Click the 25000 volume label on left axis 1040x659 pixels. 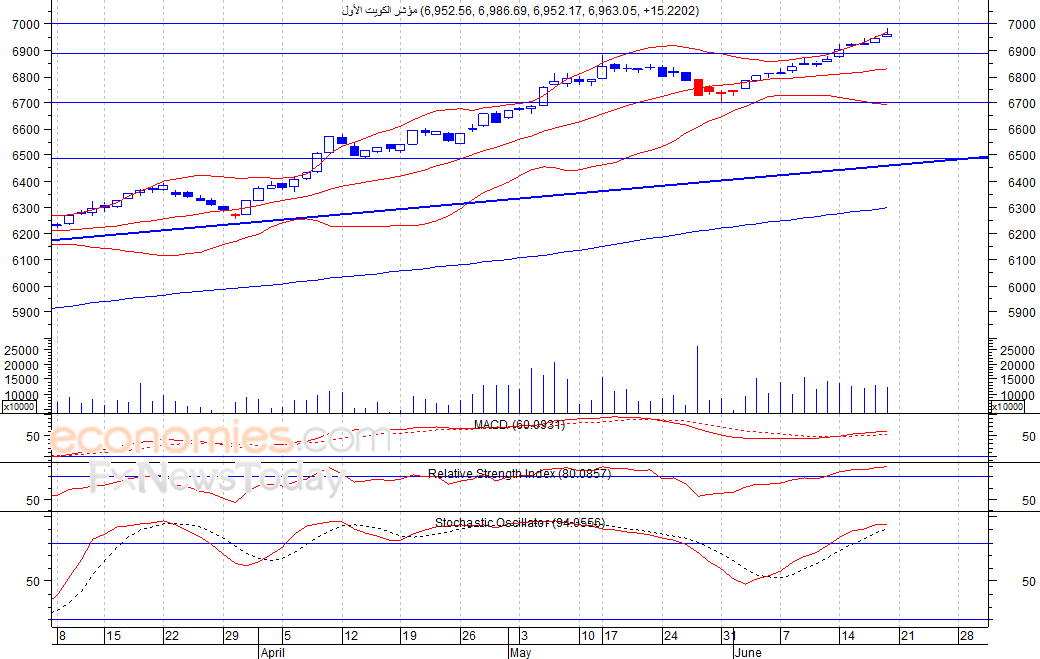tap(23, 350)
